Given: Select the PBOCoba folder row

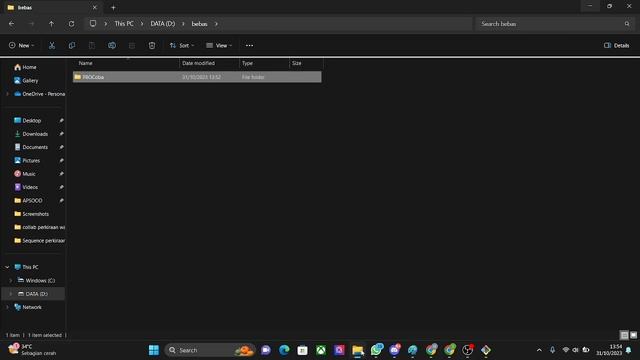Looking at the screenshot, I should coord(197,77).
